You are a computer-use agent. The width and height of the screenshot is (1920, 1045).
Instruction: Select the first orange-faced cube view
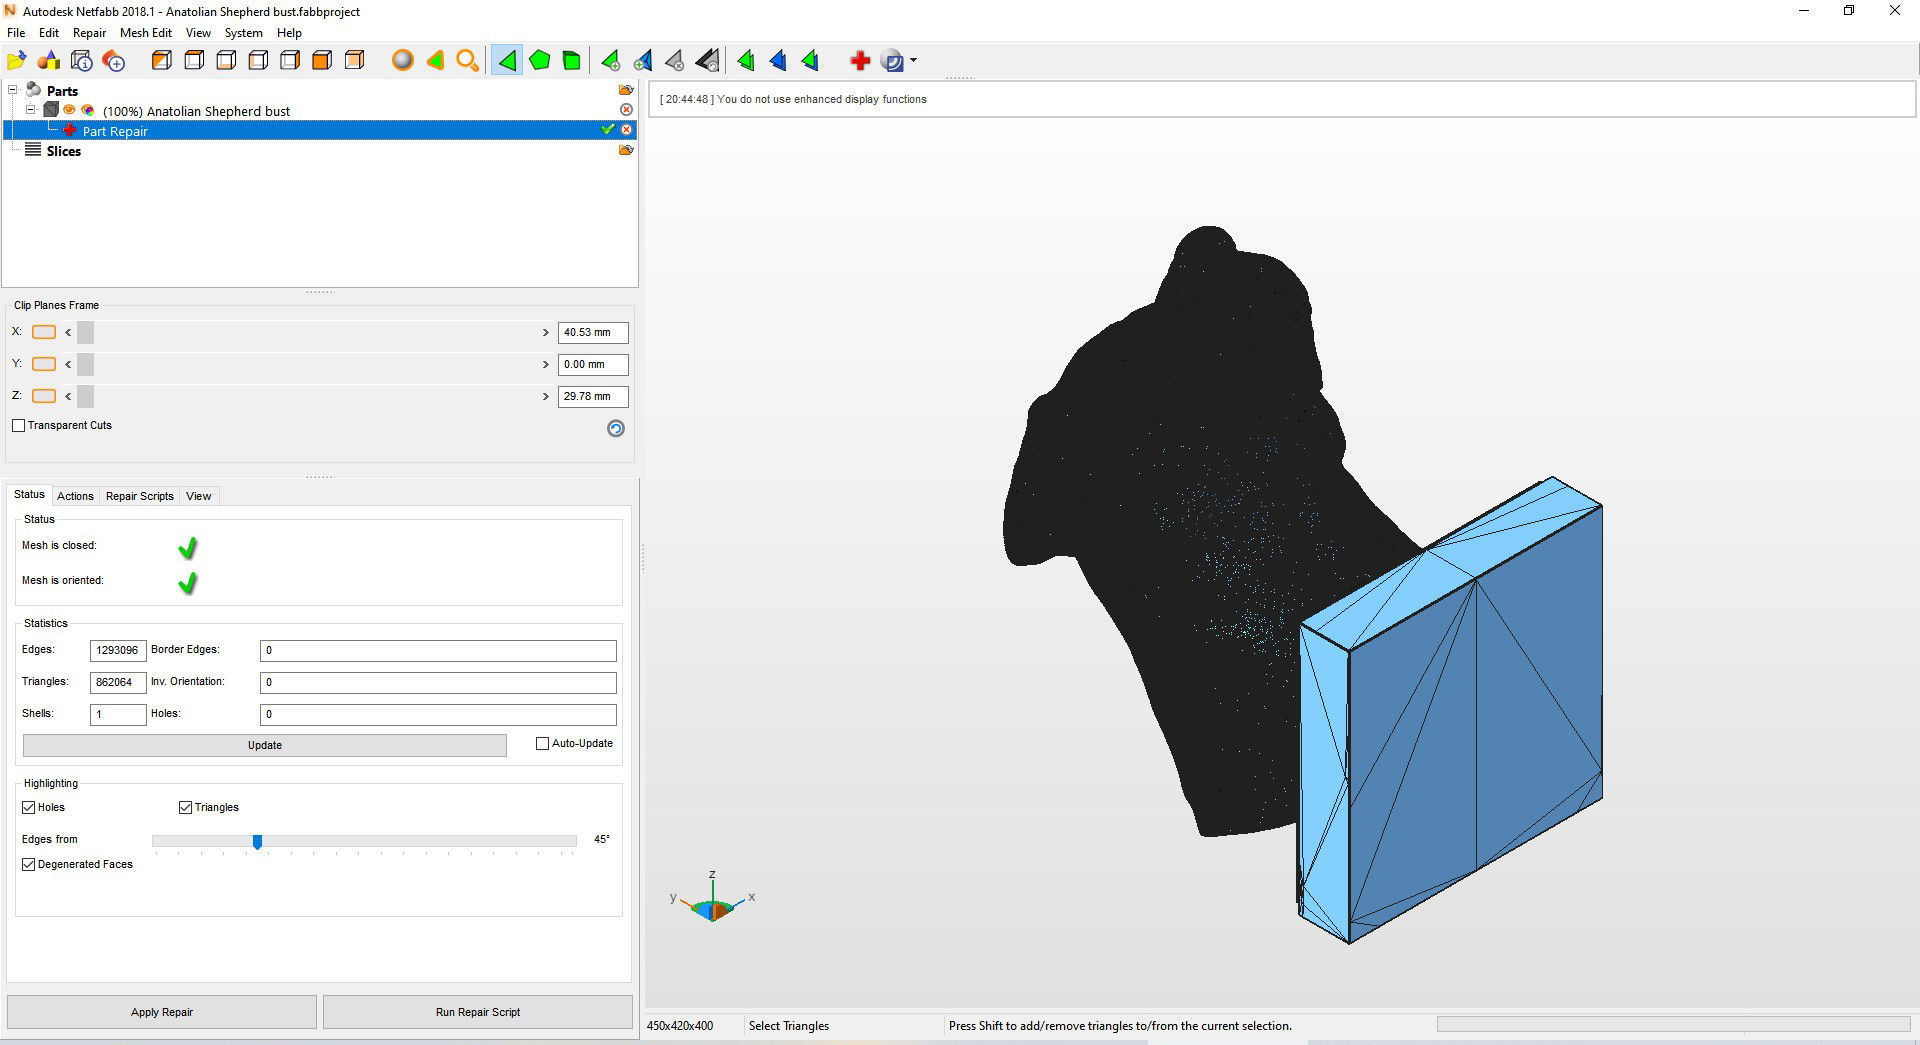pyautogui.click(x=161, y=61)
